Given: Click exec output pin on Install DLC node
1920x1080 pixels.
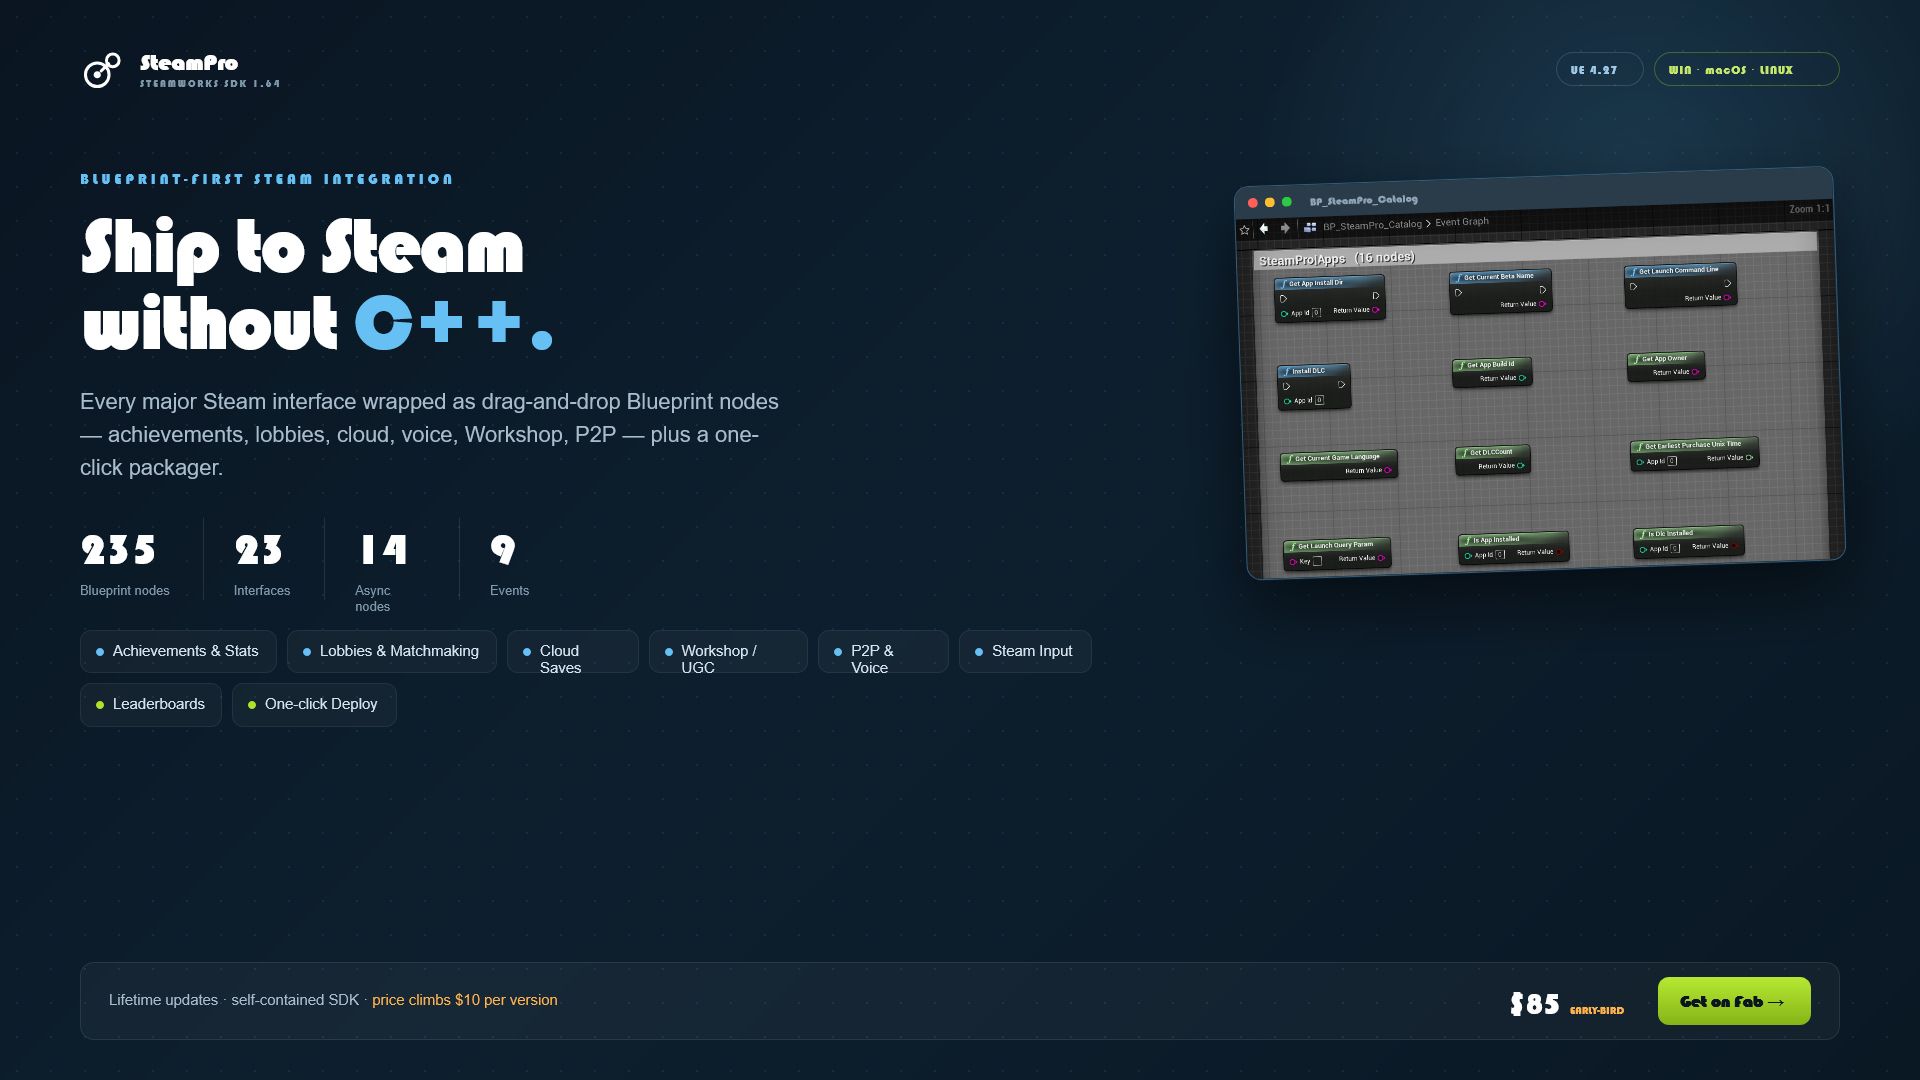Looking at the screenshot, I should [1341, 385].
